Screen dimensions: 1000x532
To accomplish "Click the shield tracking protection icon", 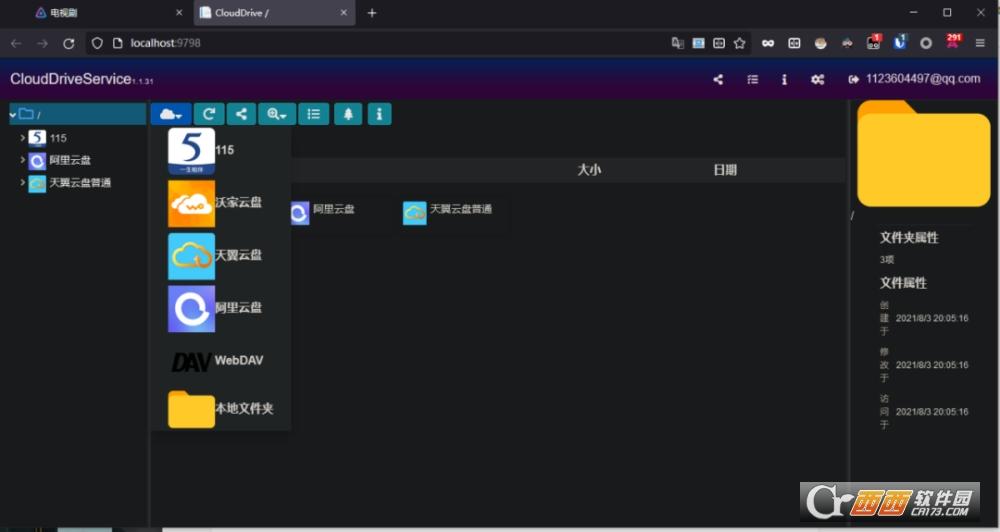I will [97, 43].
